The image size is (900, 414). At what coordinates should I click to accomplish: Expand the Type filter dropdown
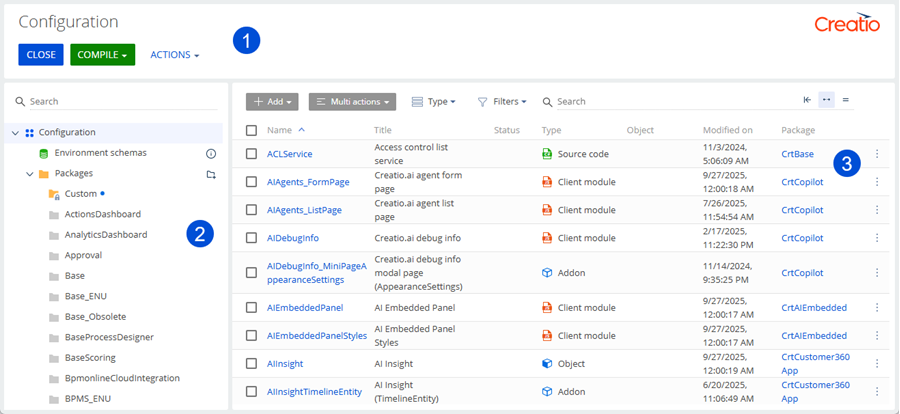[x=434, y=102]
